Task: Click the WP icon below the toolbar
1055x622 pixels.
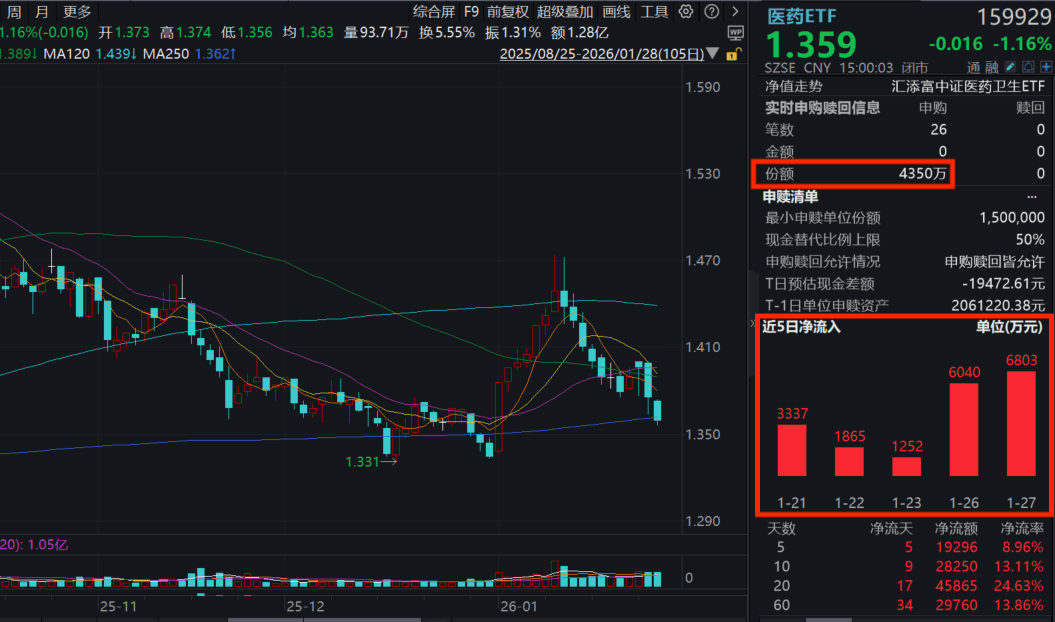Action: click(x=736, y=32)
